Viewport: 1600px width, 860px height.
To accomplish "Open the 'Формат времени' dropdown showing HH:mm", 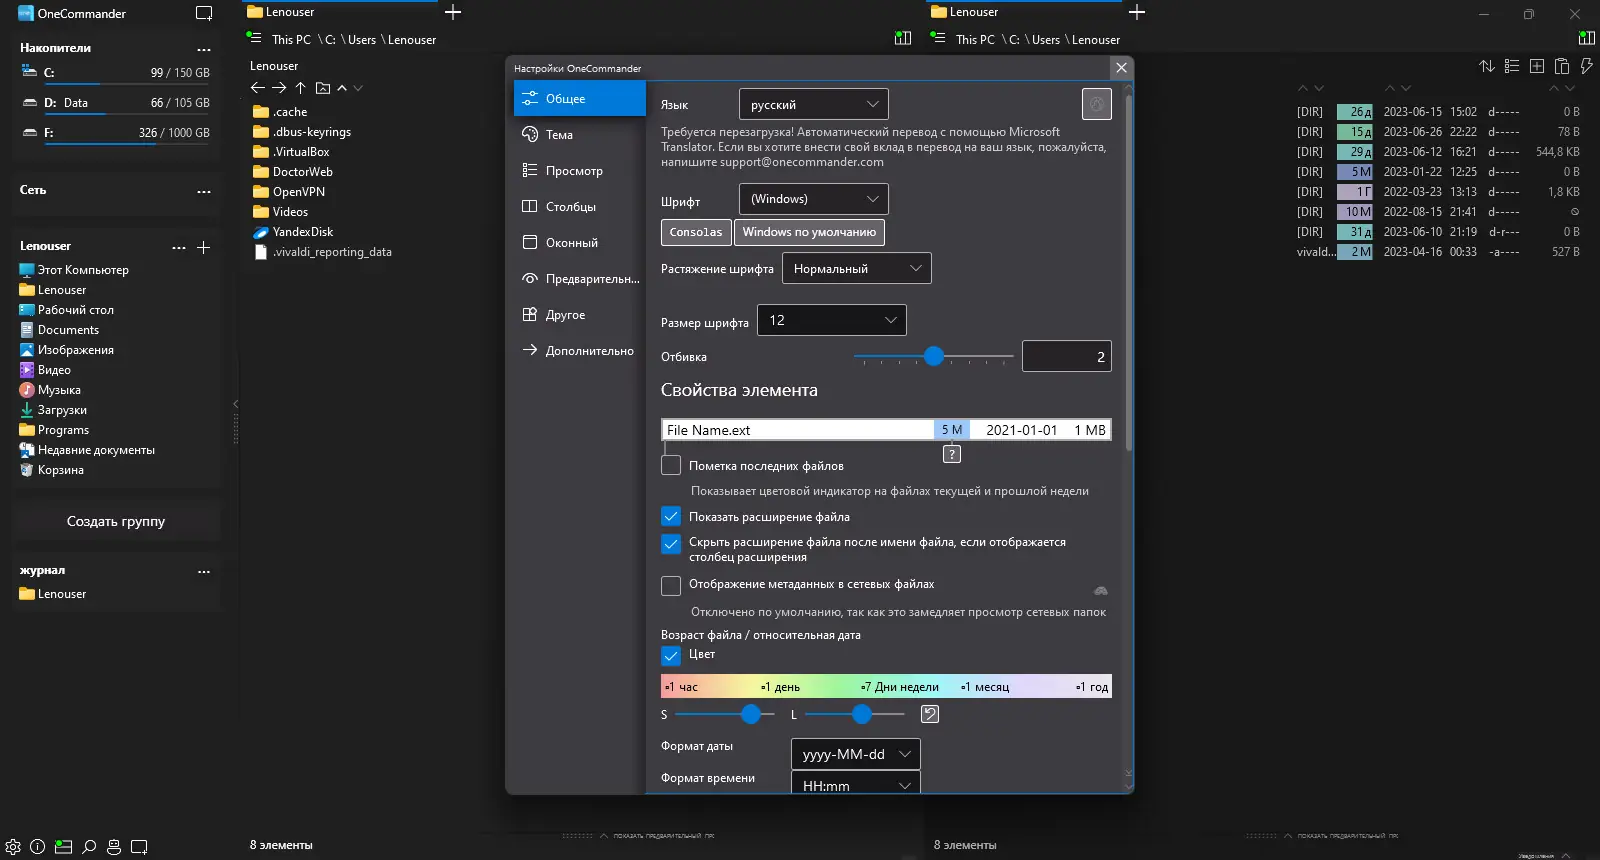I will click(856, 783).
